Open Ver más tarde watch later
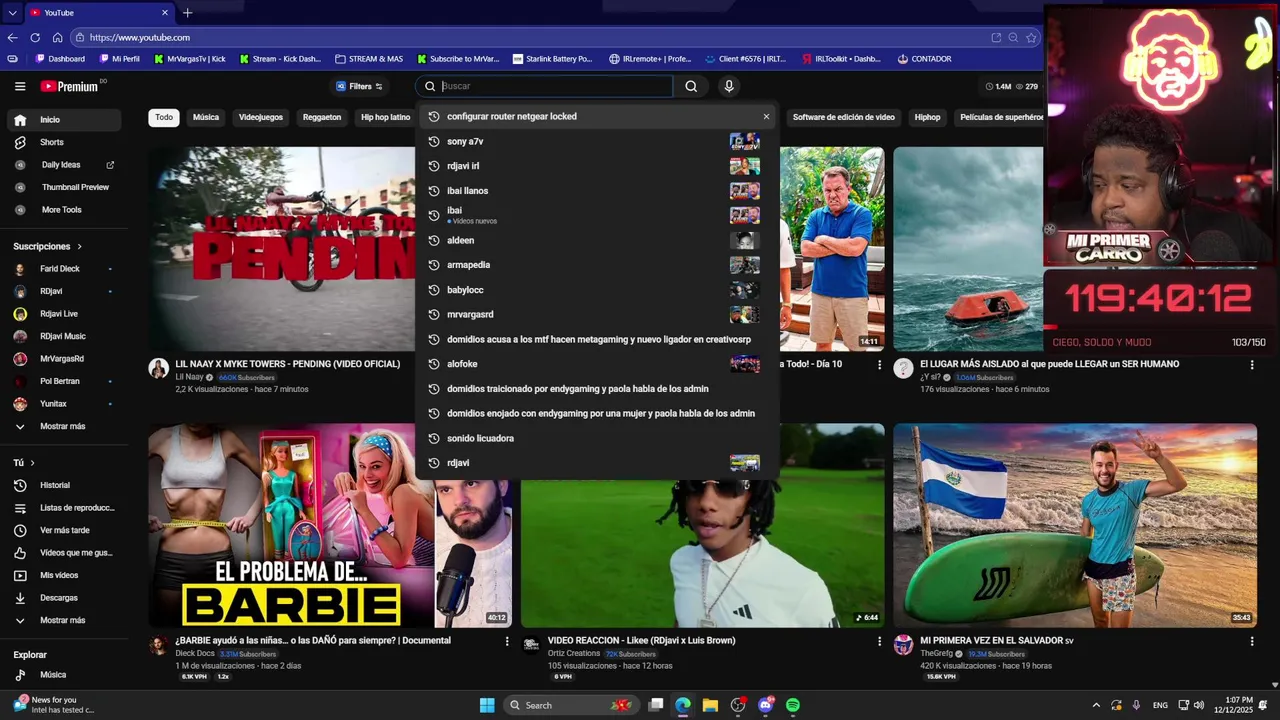 click(x=64, y=530)
